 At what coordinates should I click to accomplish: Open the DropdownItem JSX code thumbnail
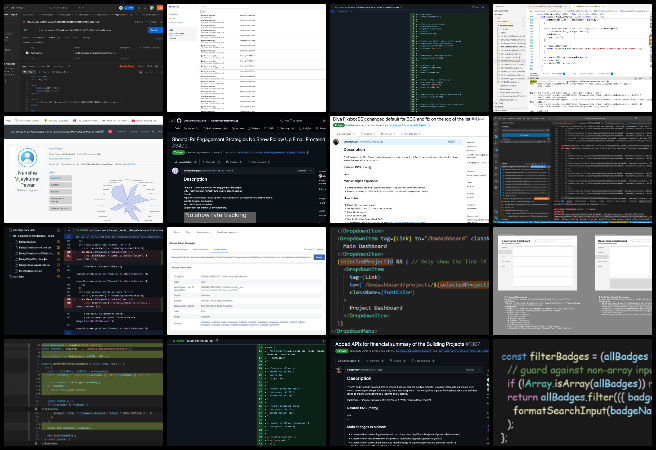(409, 280)
